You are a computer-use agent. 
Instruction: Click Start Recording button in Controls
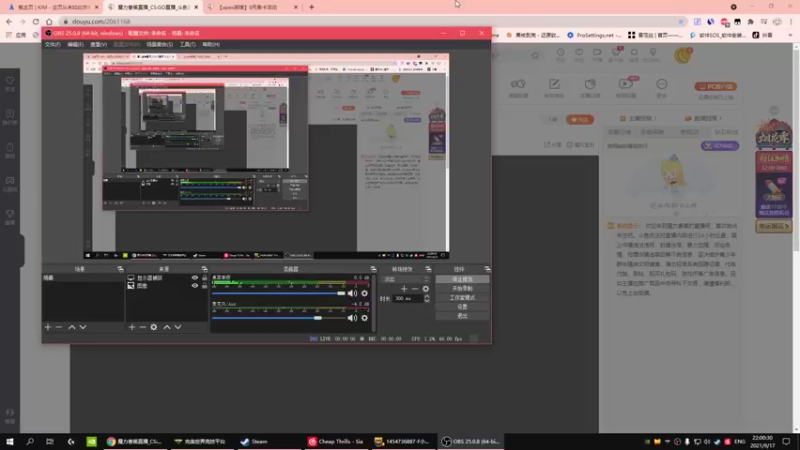pos(462,288)
